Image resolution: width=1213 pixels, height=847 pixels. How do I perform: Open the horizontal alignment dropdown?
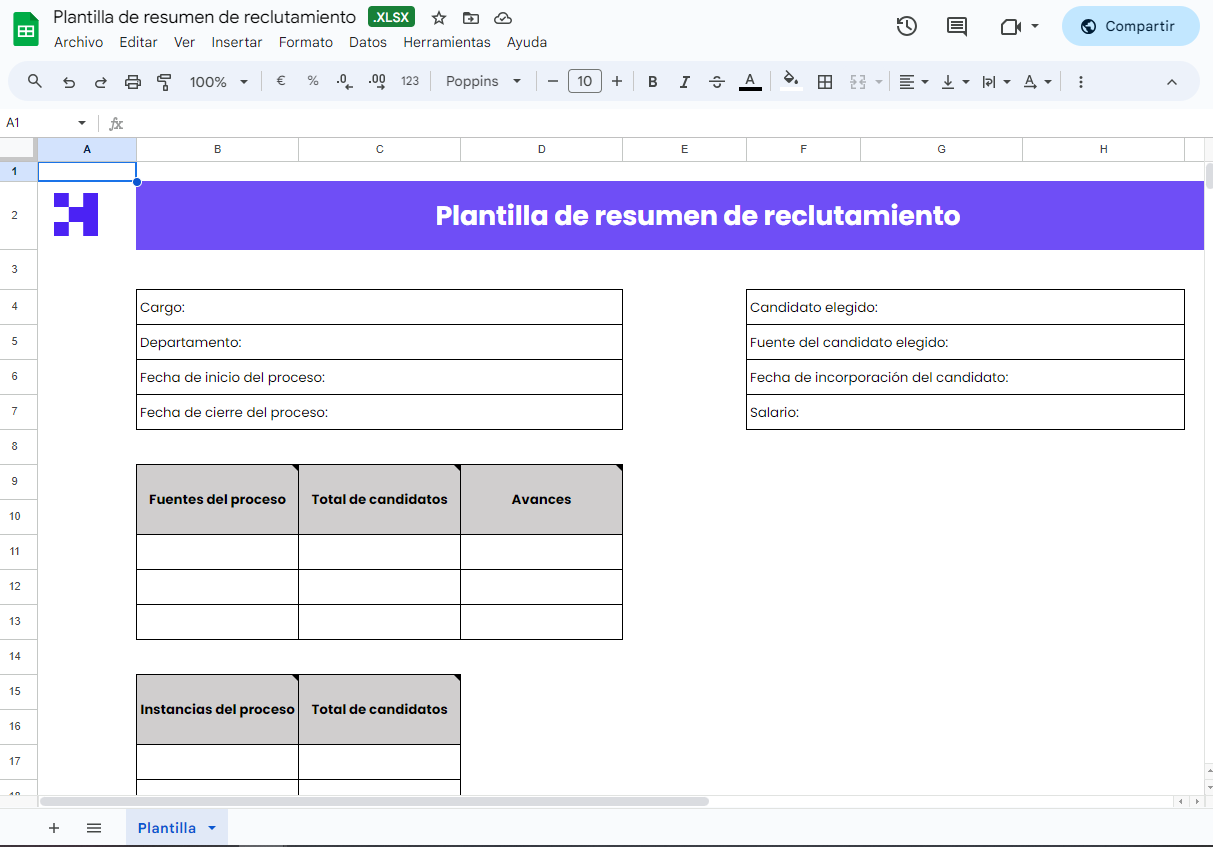(x=913, y=81)
